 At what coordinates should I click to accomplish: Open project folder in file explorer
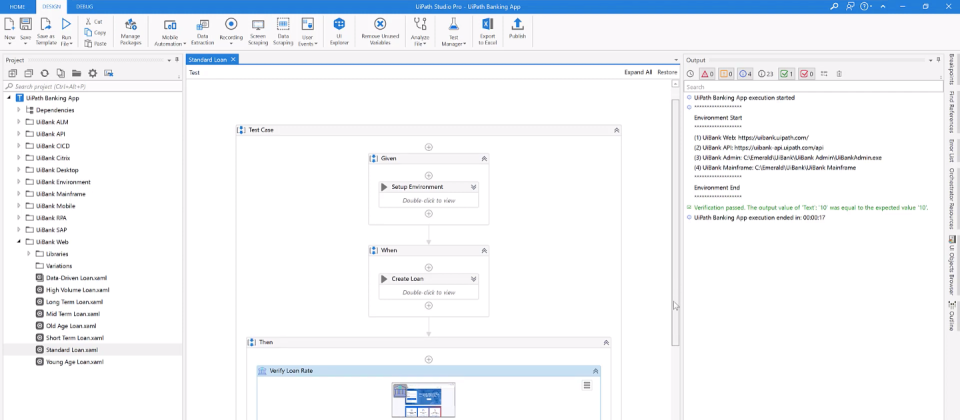[x=77, y=73]
